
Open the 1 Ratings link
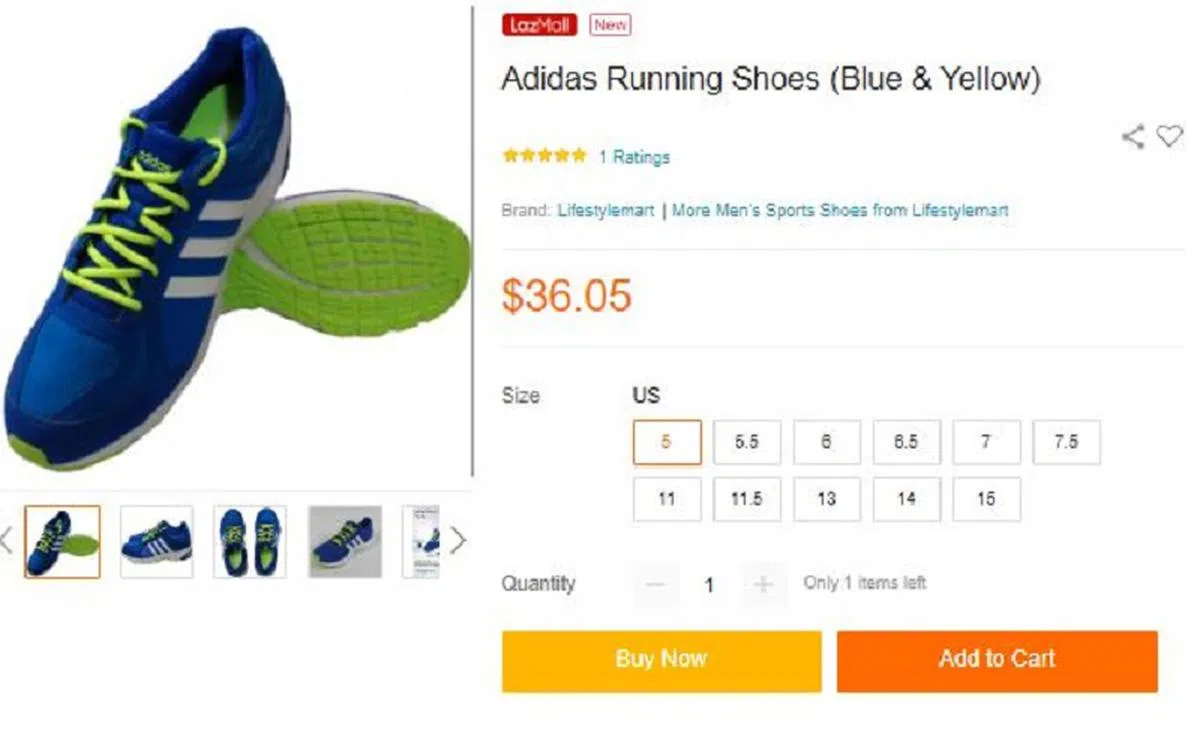[x=634, y=157]
